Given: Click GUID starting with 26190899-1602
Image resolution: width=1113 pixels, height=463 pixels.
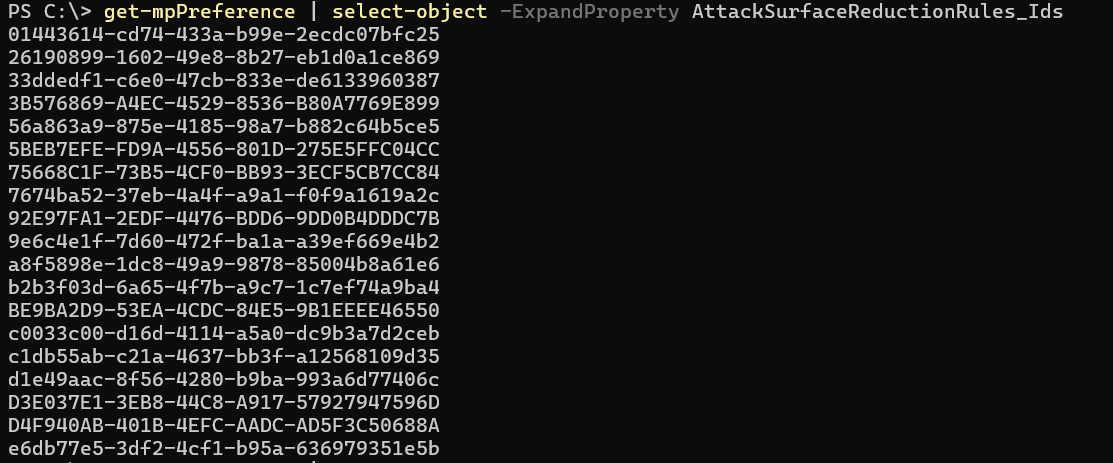Looking at the screenshot, I should (224, 58).
